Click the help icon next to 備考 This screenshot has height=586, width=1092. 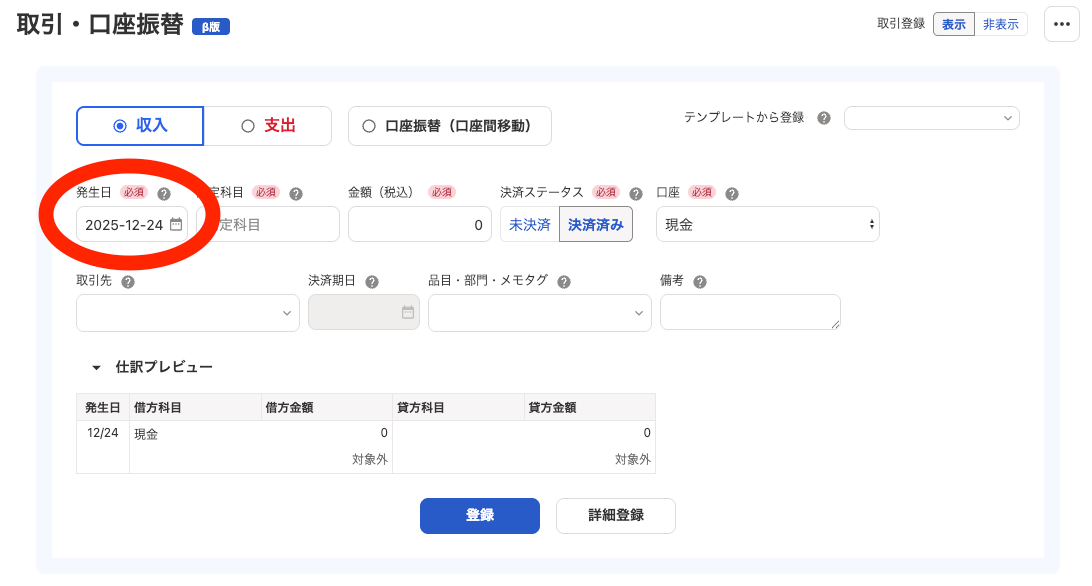click(x=700, y=281)
